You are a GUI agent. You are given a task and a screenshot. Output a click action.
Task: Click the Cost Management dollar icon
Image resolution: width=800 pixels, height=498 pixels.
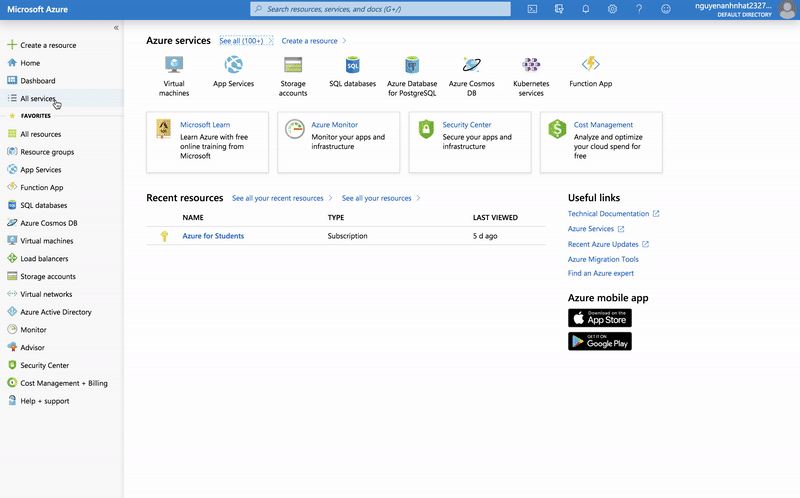[557, 129]
